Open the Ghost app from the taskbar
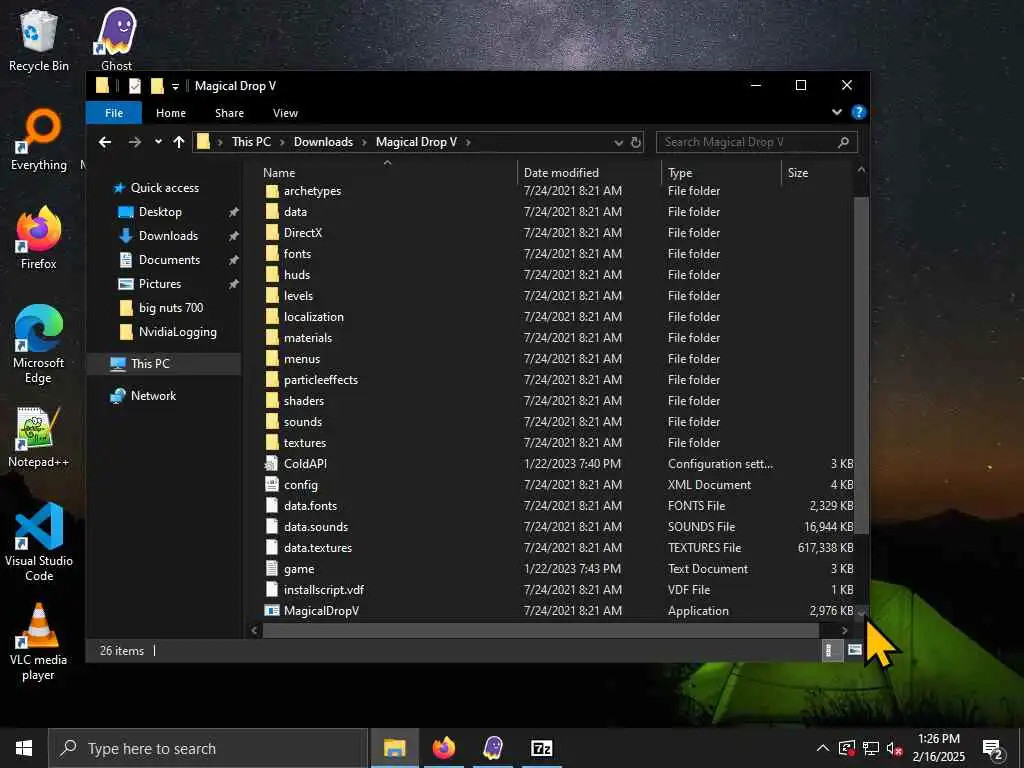This screenshot has width=1024, height=768. point(492,748)
